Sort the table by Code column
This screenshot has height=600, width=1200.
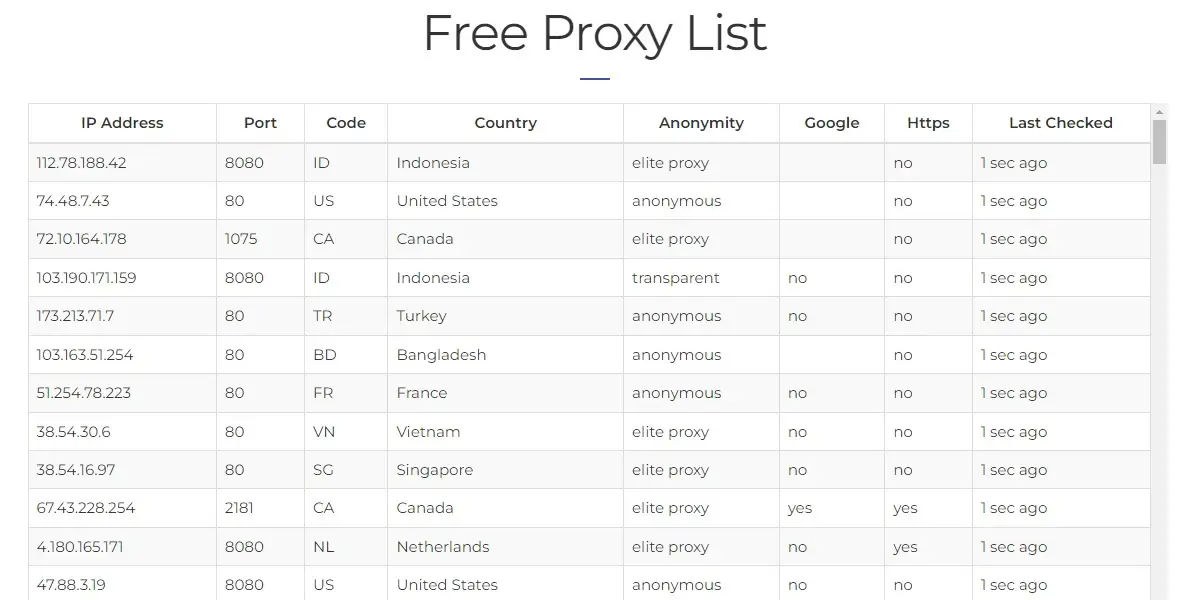(345, 122)
